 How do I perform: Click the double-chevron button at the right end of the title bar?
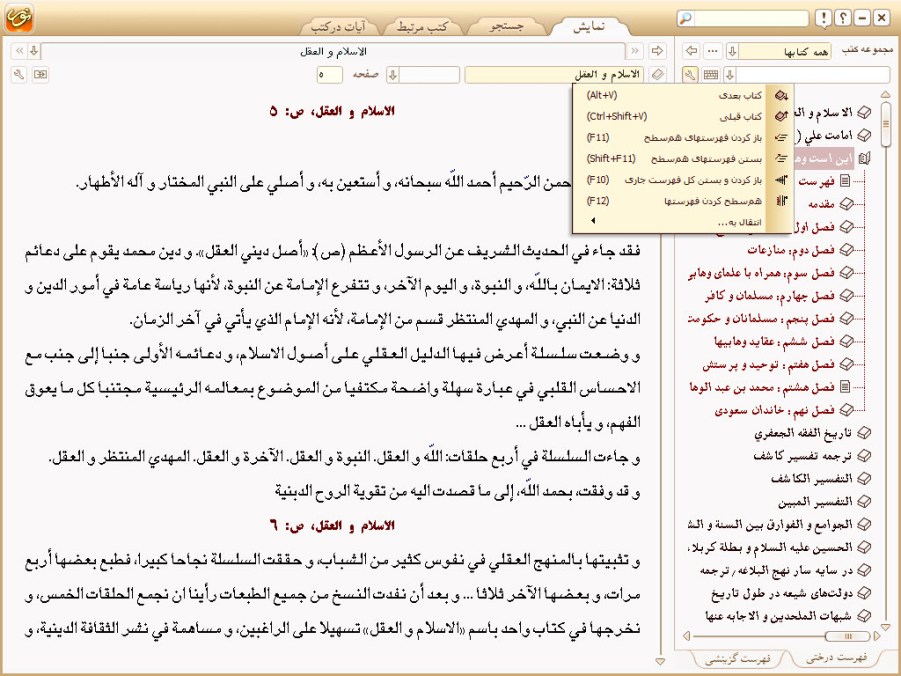(635, 51)
